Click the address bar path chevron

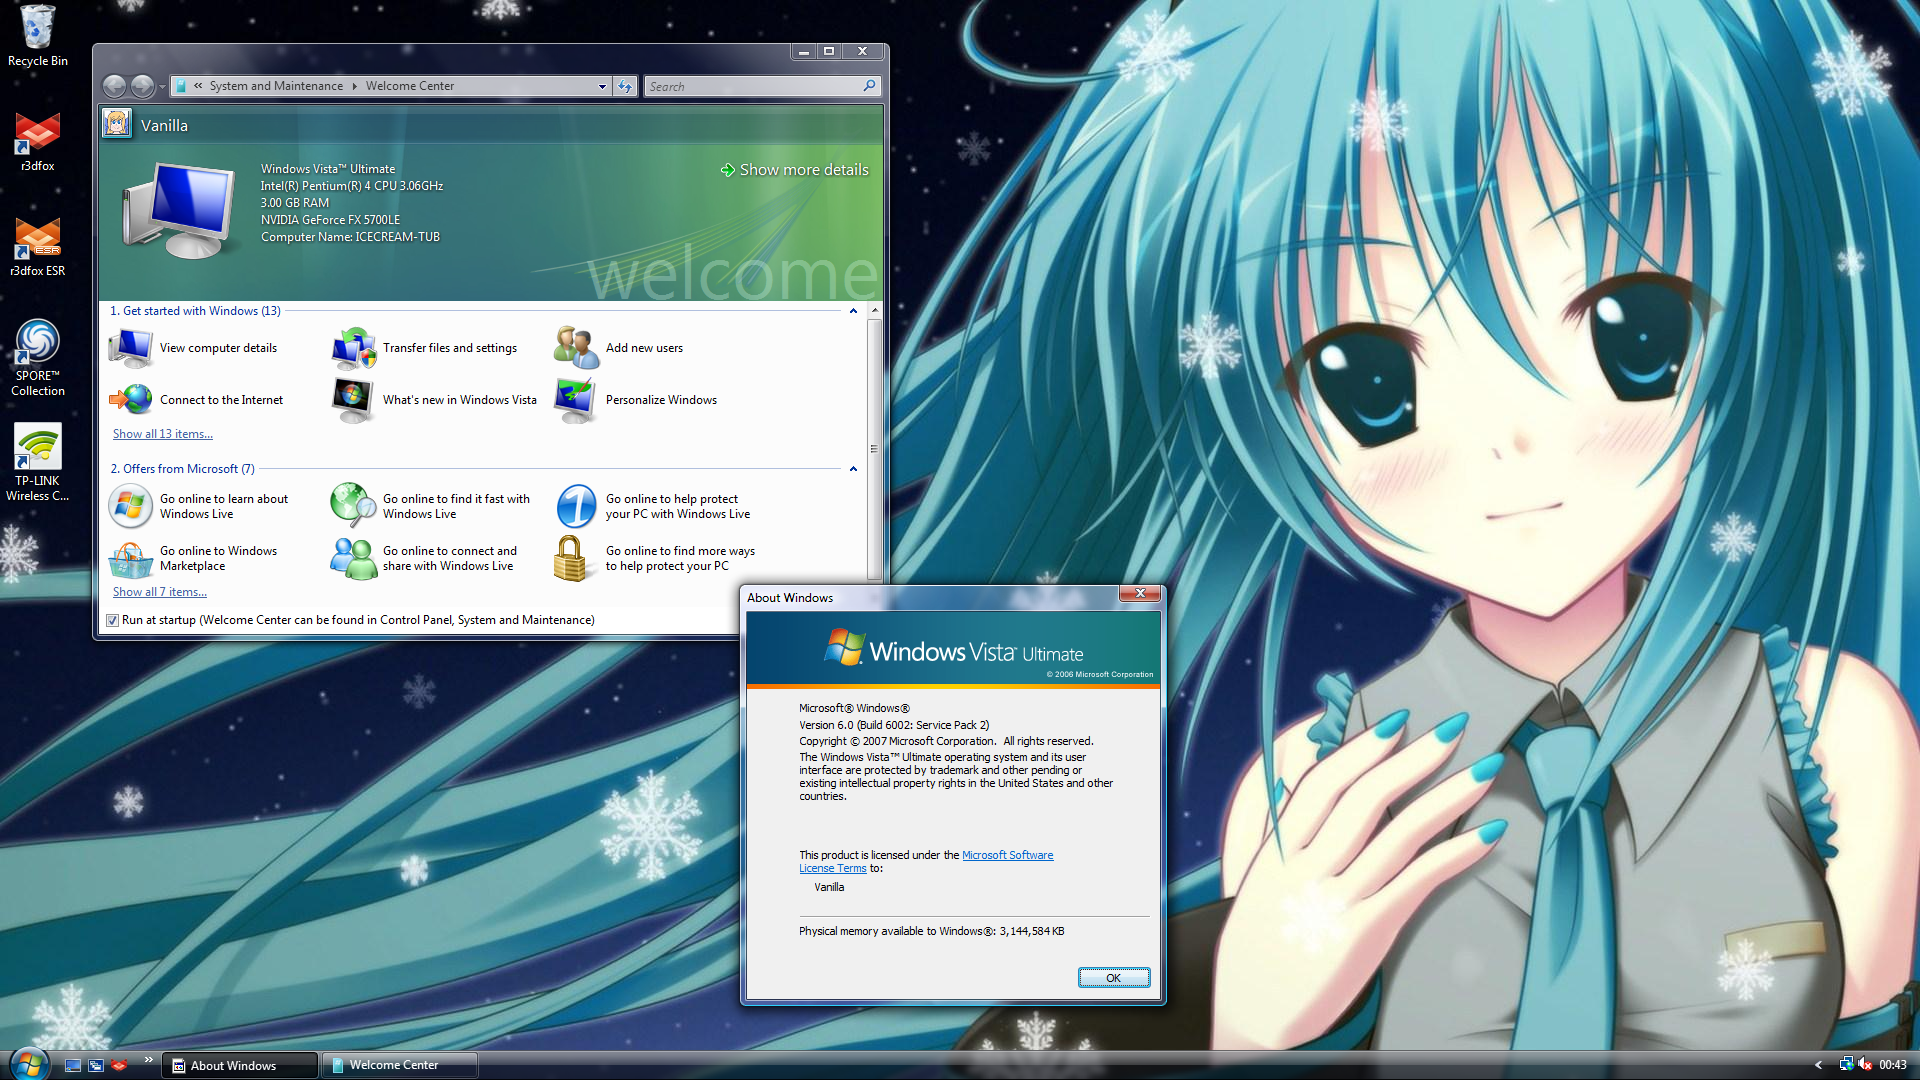(x=198, y=86)
